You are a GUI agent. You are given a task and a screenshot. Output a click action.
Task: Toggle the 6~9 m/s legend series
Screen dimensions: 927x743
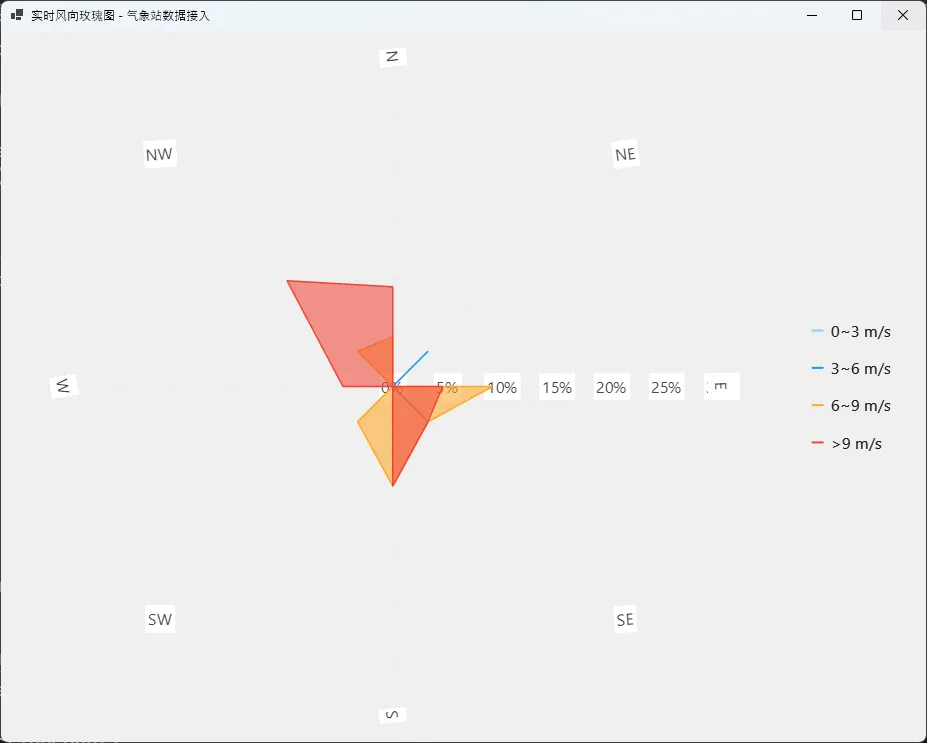[x=851, y=405]
